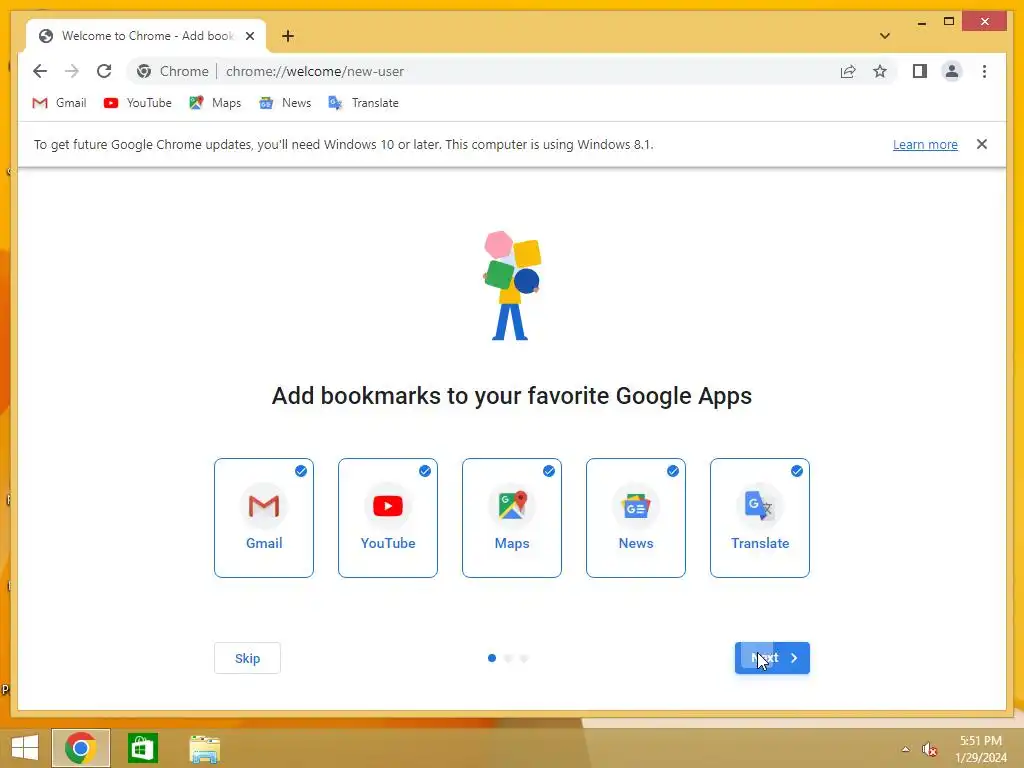Screen dimensions: 1024x768
Task: Open the taskbar clock and date
Action: click(x=981, y=749)
